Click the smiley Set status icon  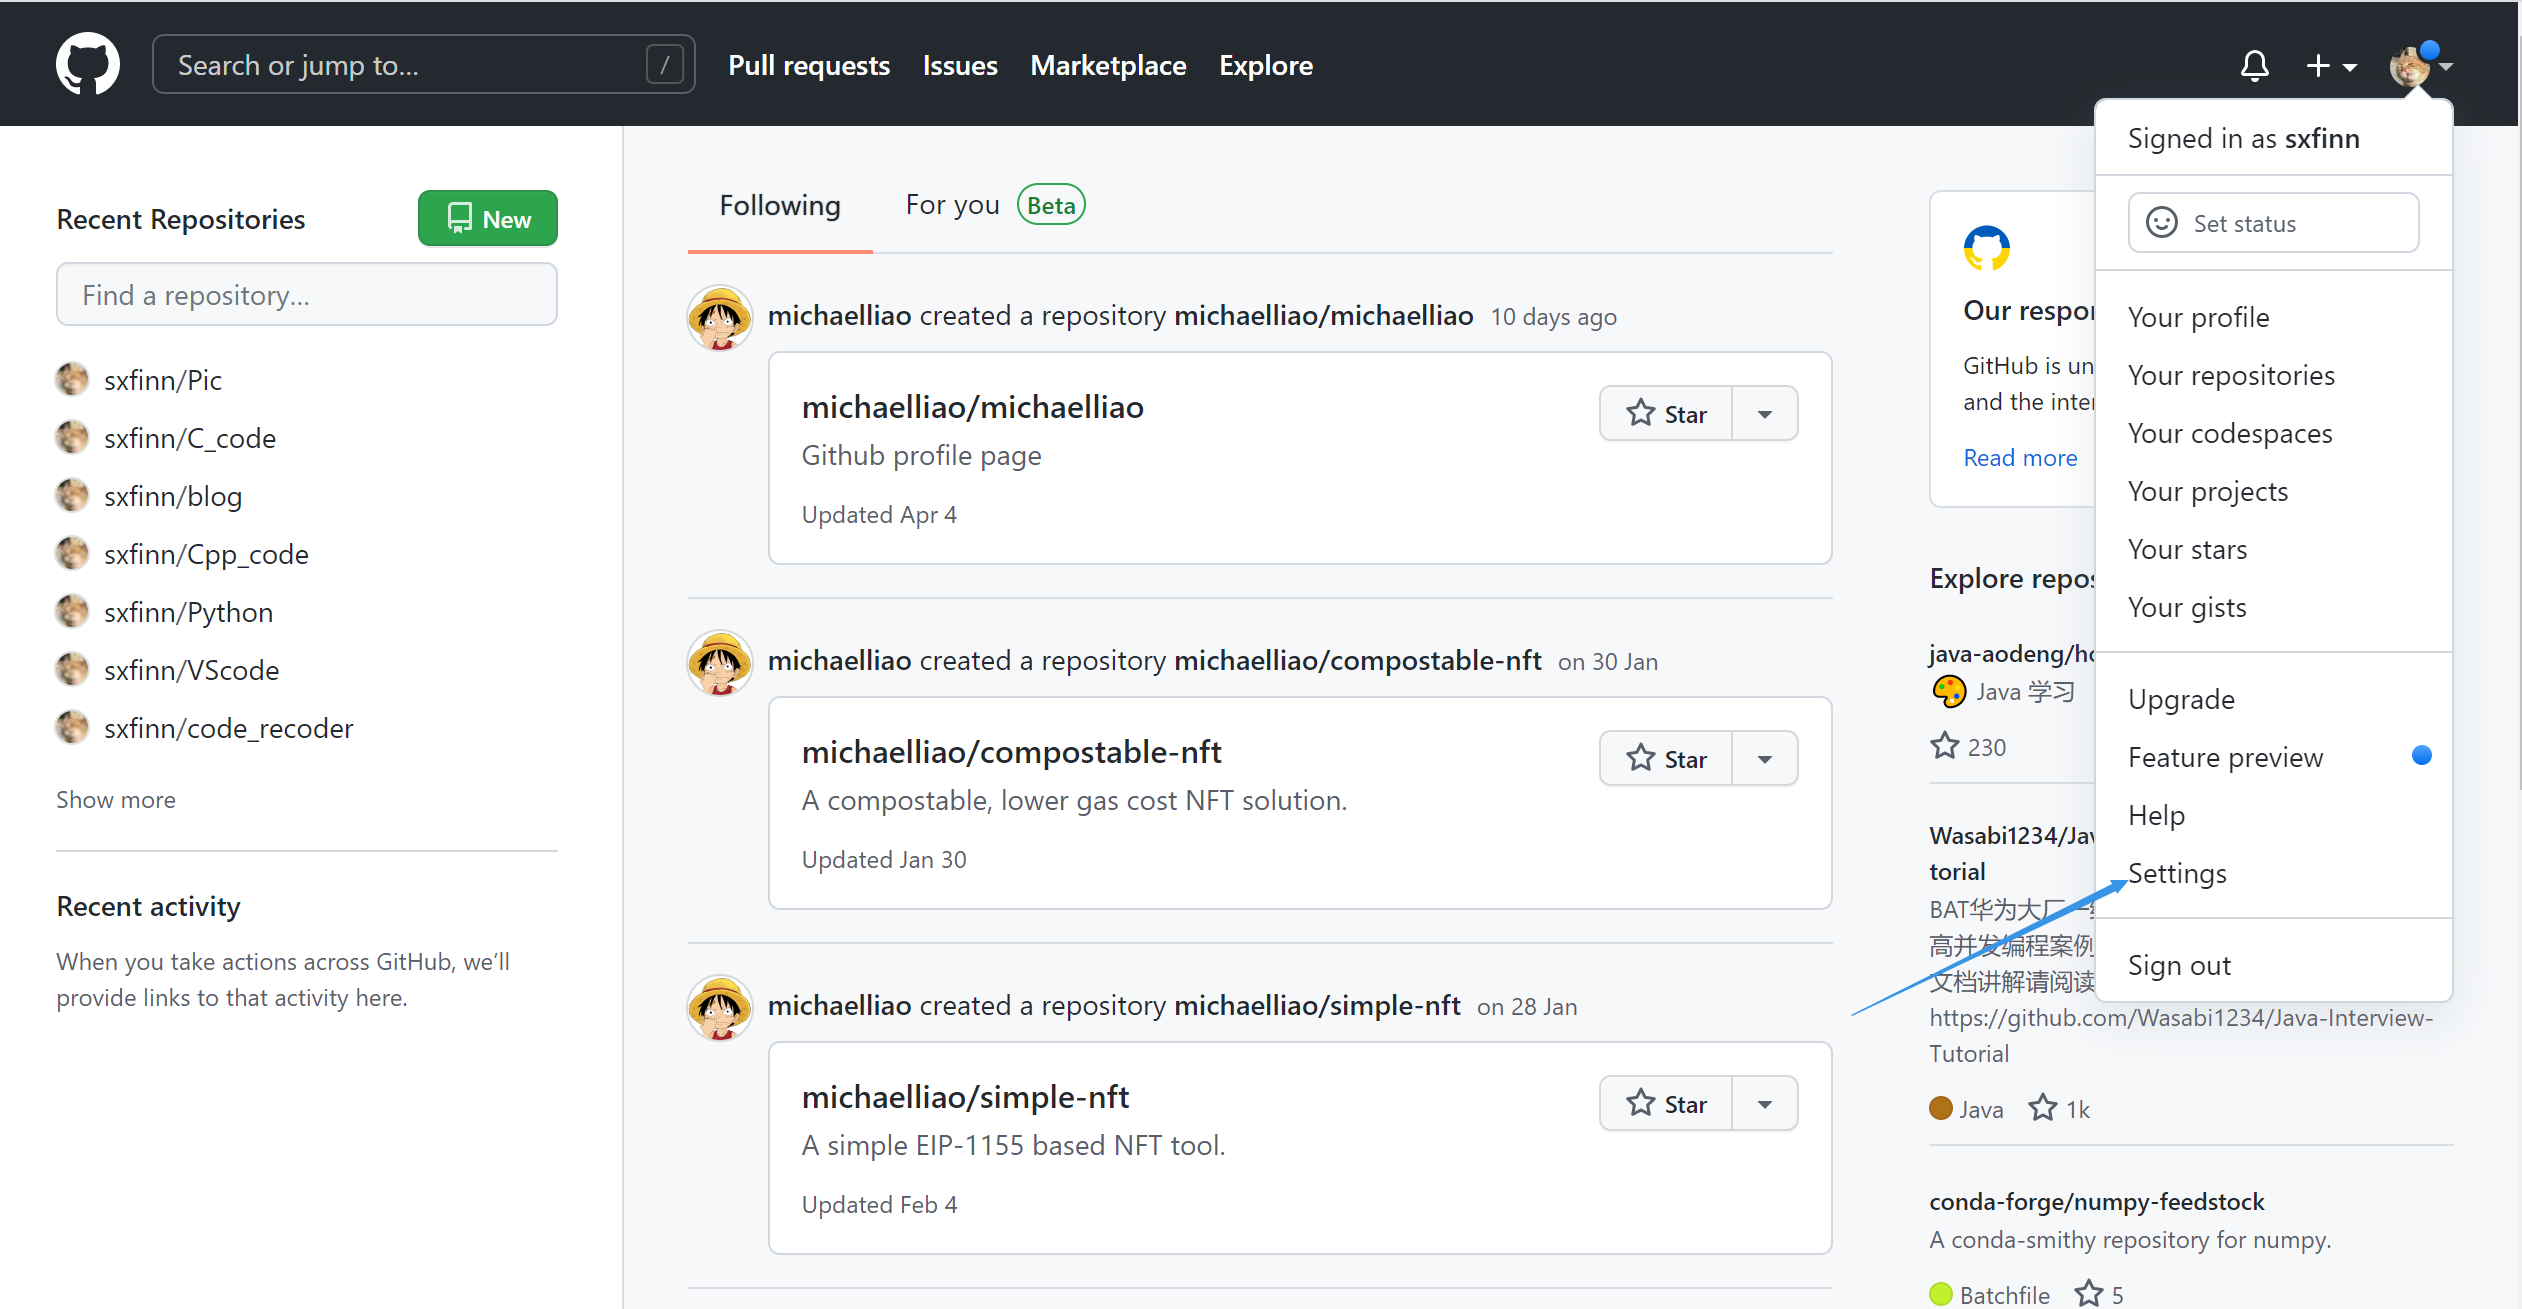(x=2162, y=223)
